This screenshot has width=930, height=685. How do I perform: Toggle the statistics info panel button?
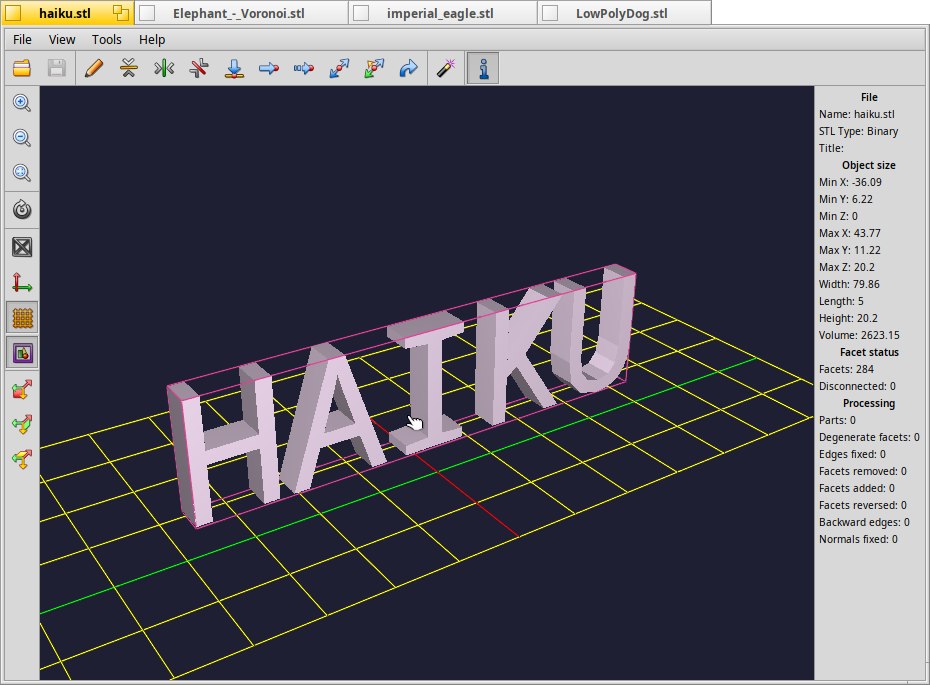point(483,68)
